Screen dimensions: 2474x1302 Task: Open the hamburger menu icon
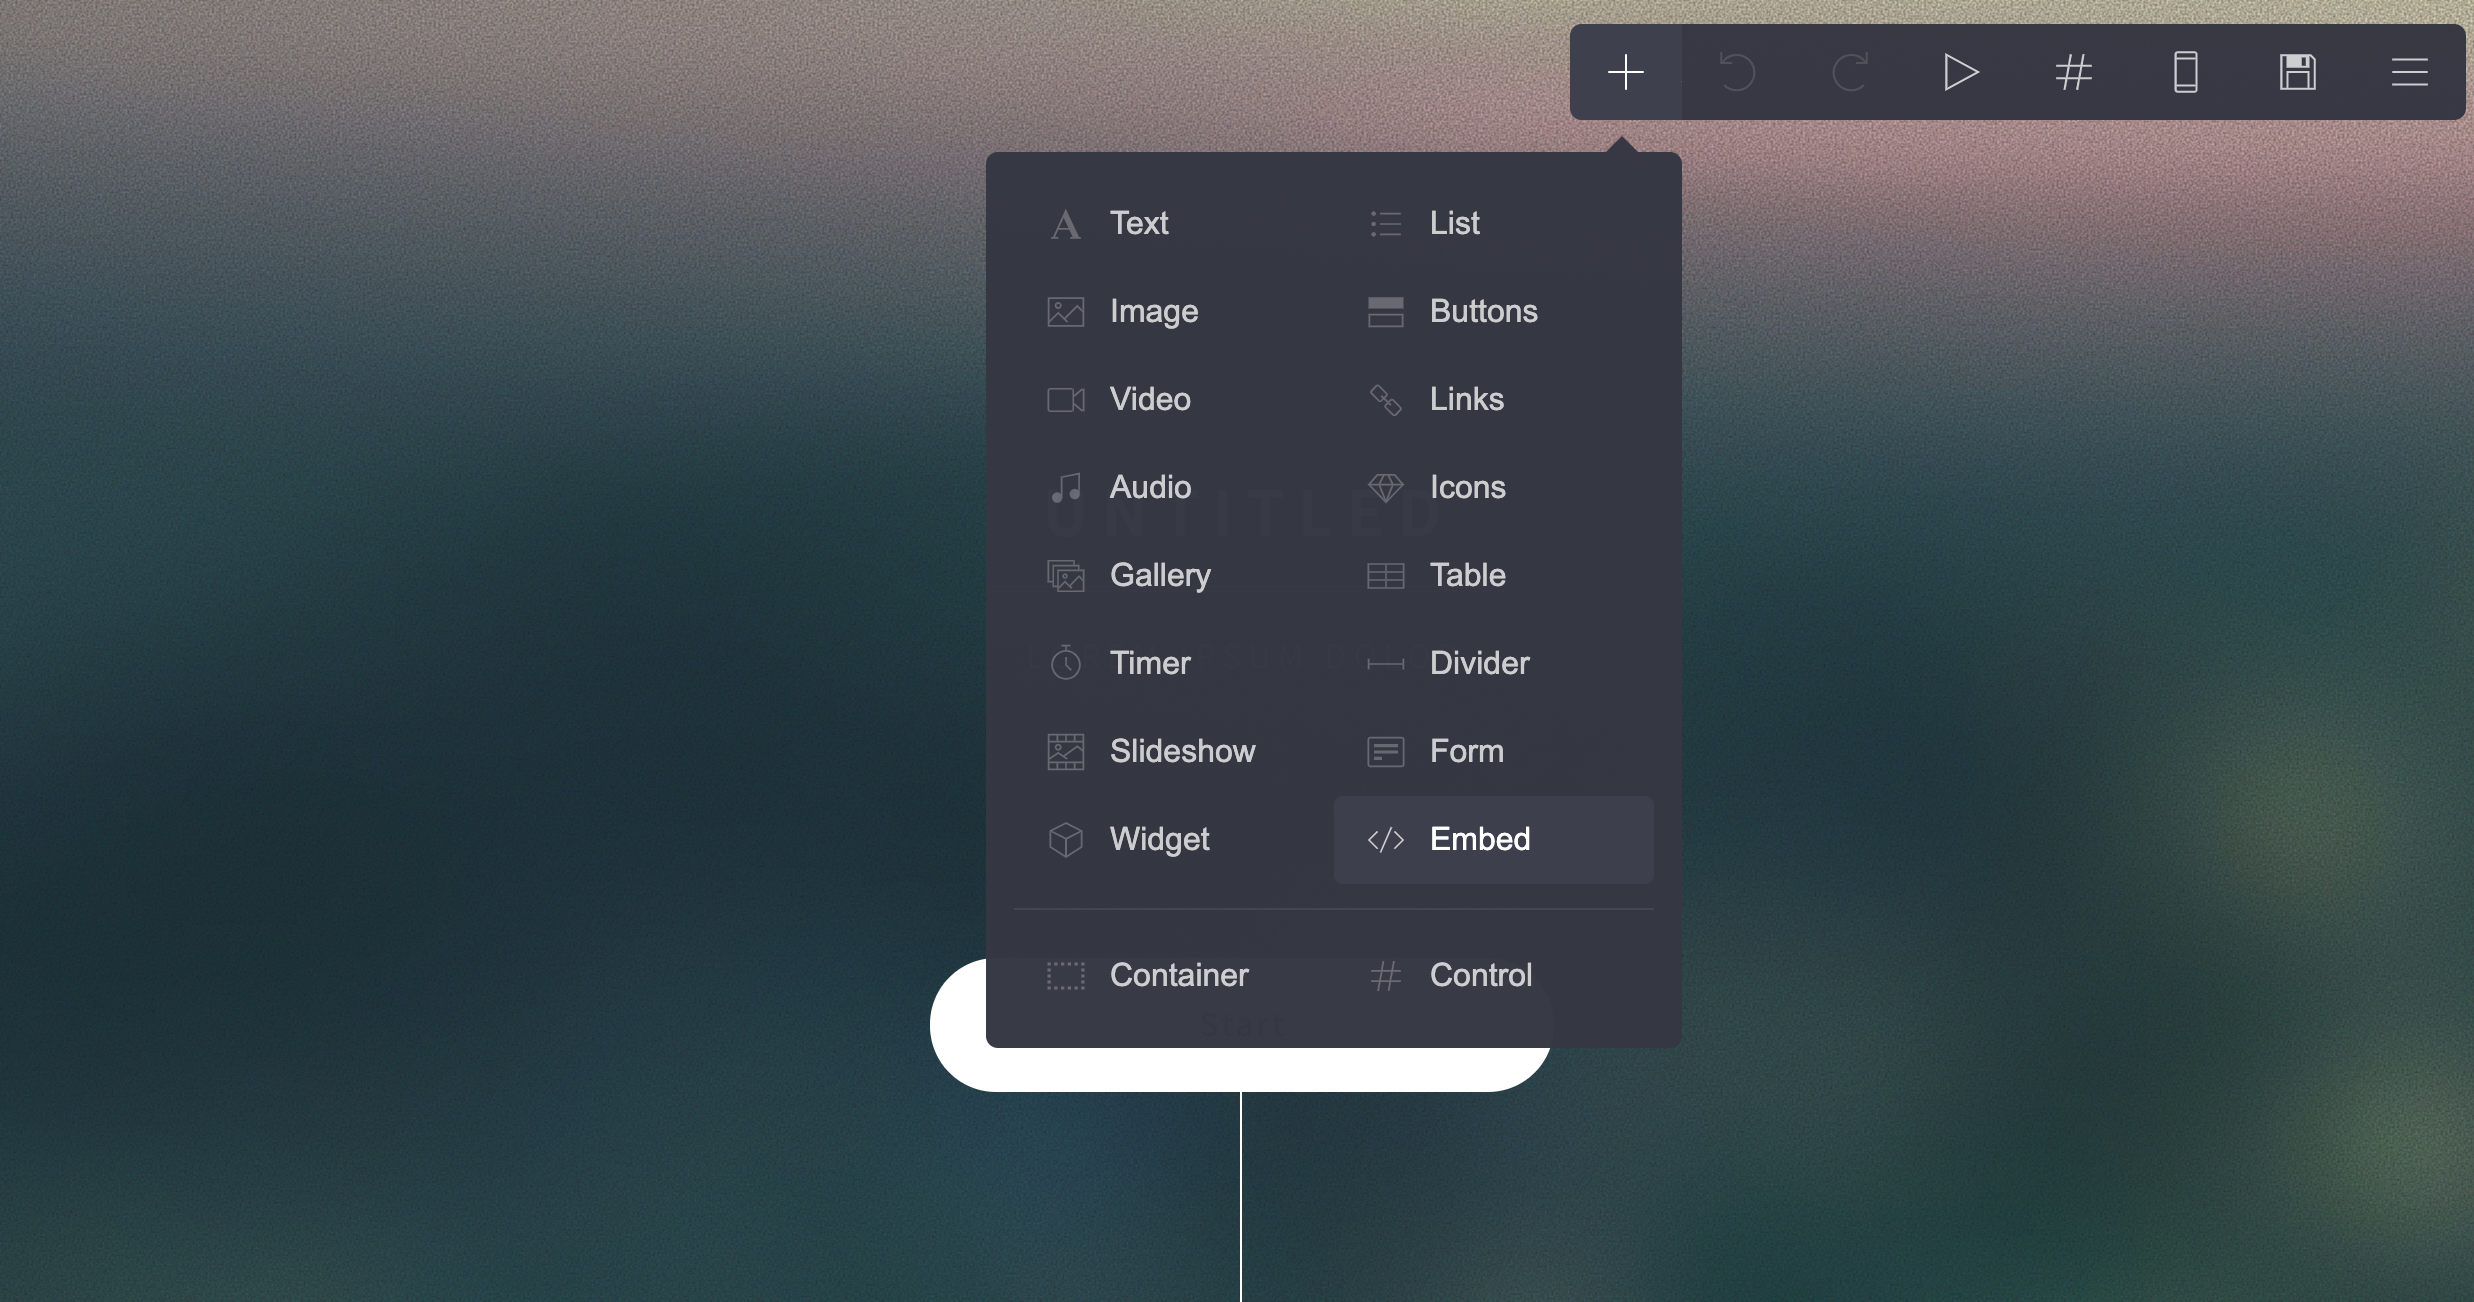click(2409, 72)
